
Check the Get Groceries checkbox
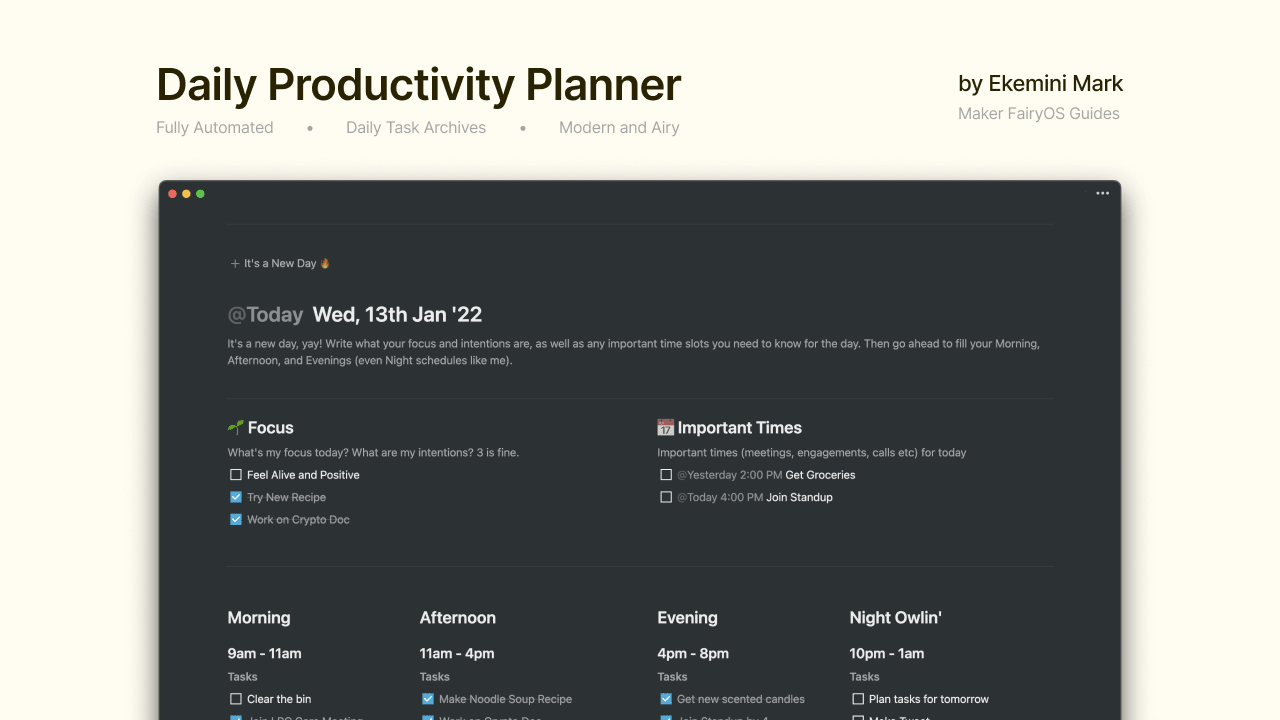[666, 474]
